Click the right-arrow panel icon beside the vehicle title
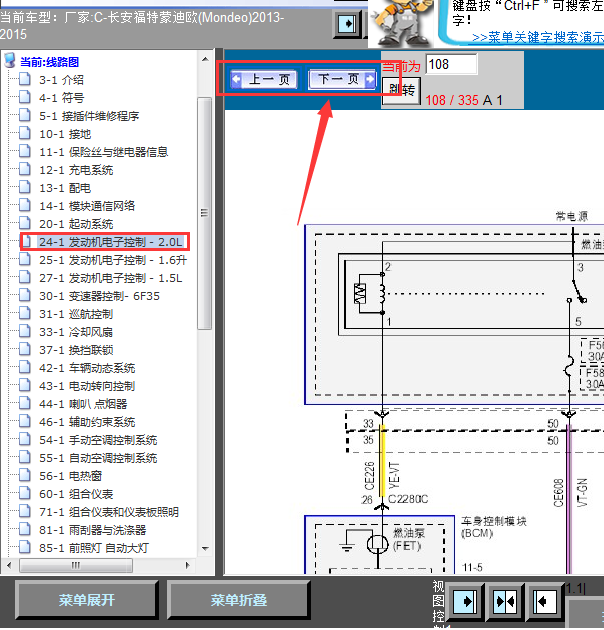The image size is (604, 630). point(347,24)
